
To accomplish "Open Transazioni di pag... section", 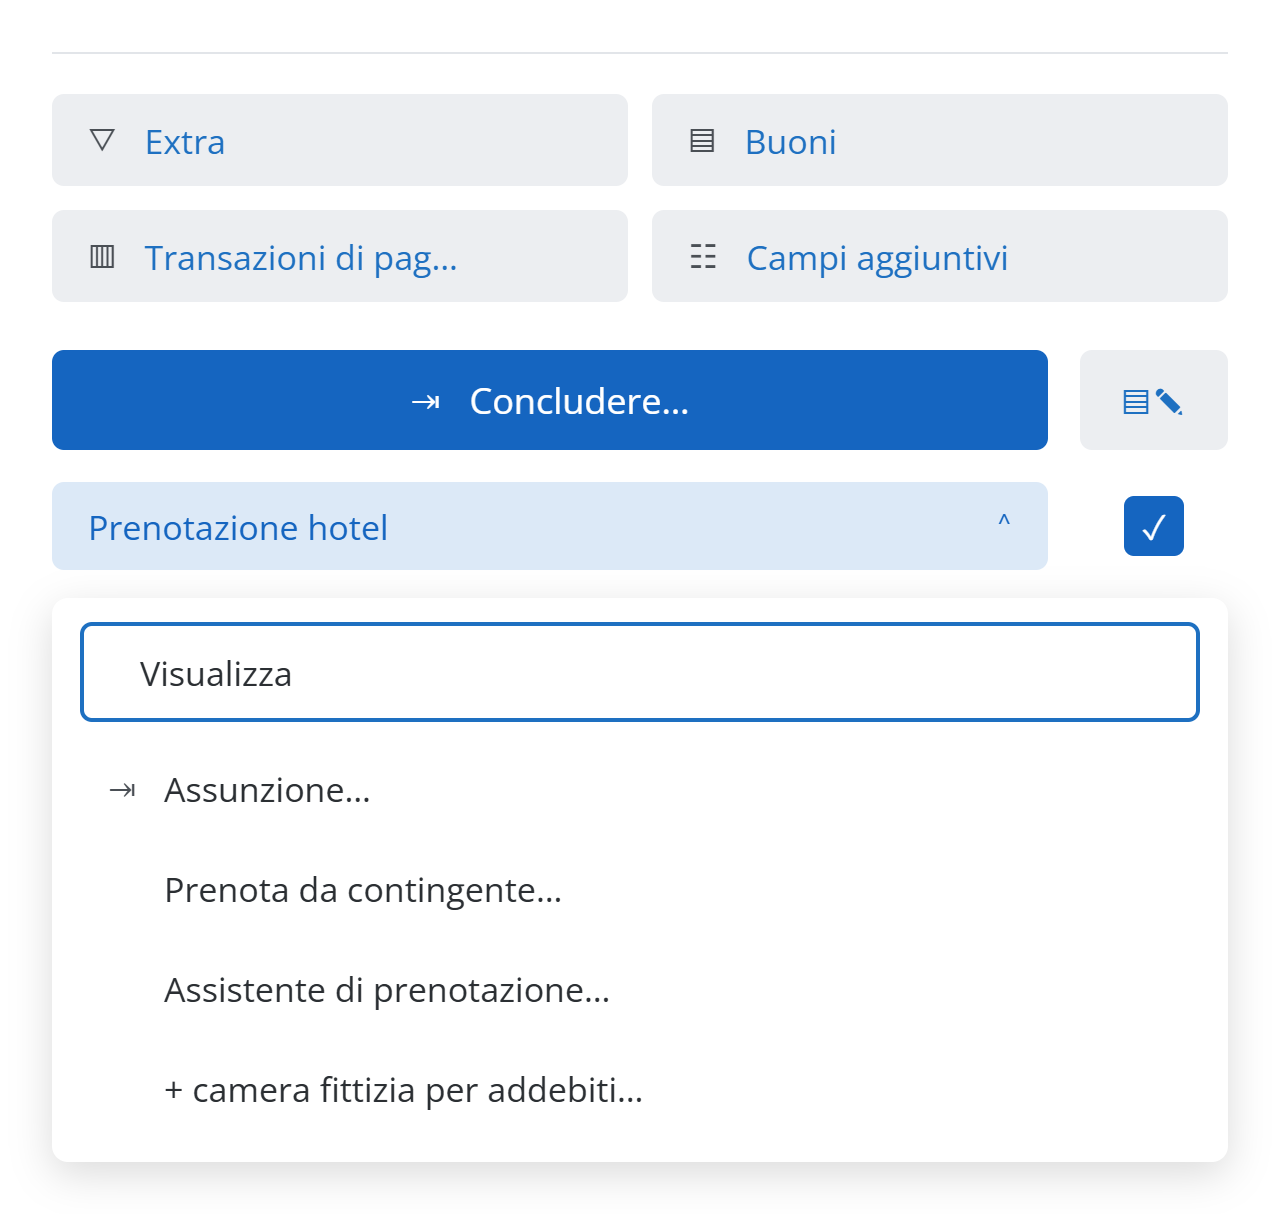I will 340,256.
